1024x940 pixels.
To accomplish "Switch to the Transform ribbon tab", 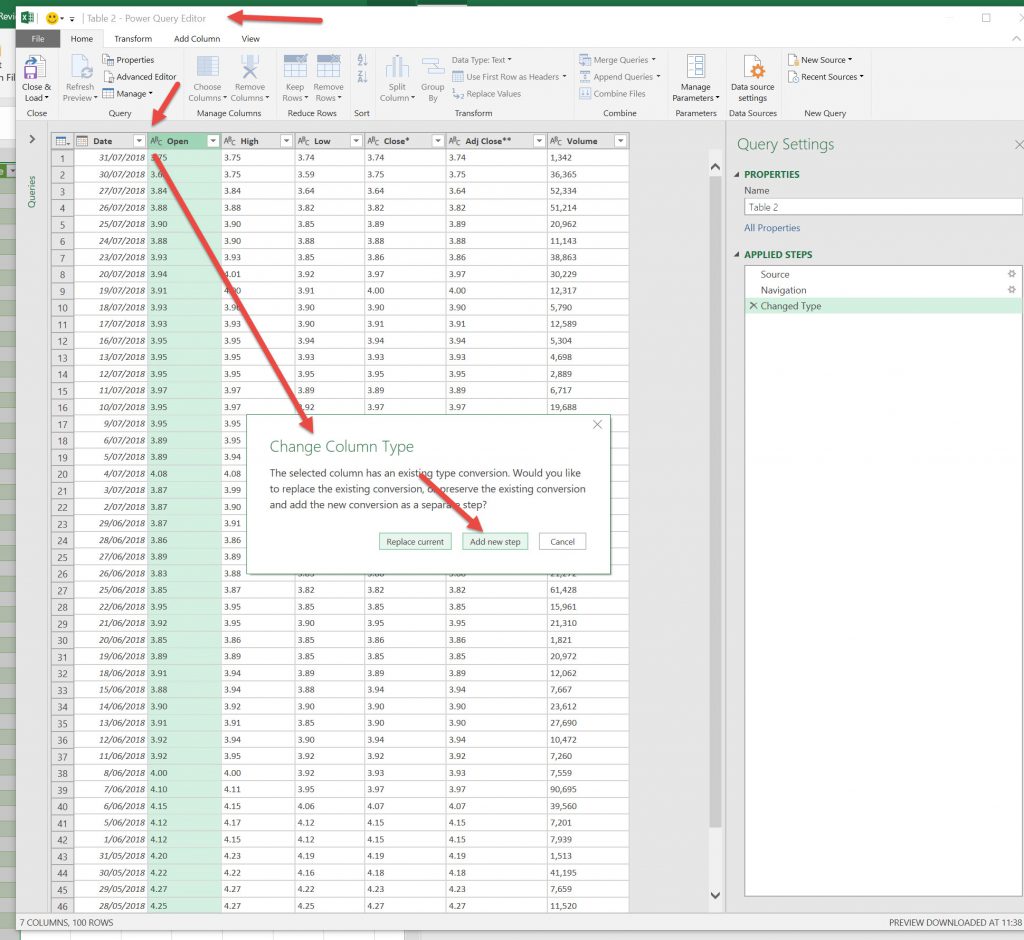I will [x=133, y=39].
